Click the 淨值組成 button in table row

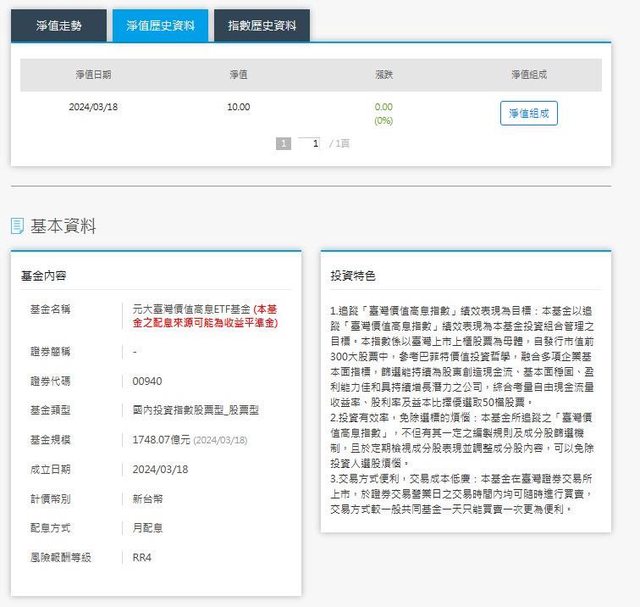pos(528,114)
